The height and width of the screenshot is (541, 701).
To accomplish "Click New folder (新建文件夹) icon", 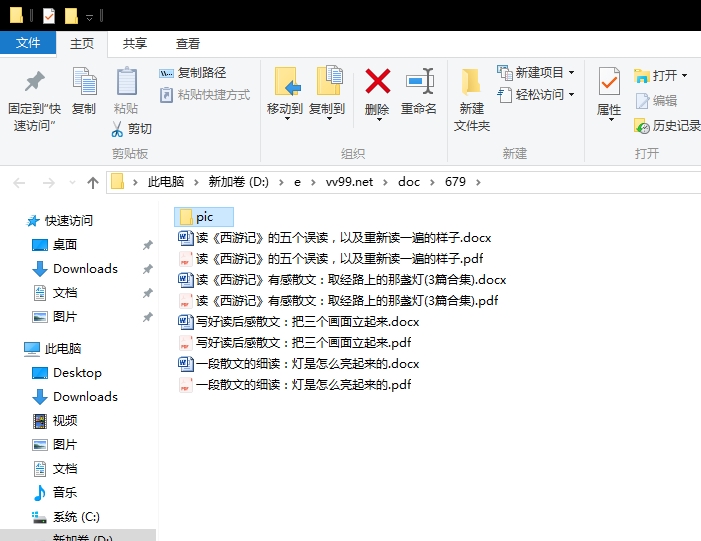I will point(471,81).
